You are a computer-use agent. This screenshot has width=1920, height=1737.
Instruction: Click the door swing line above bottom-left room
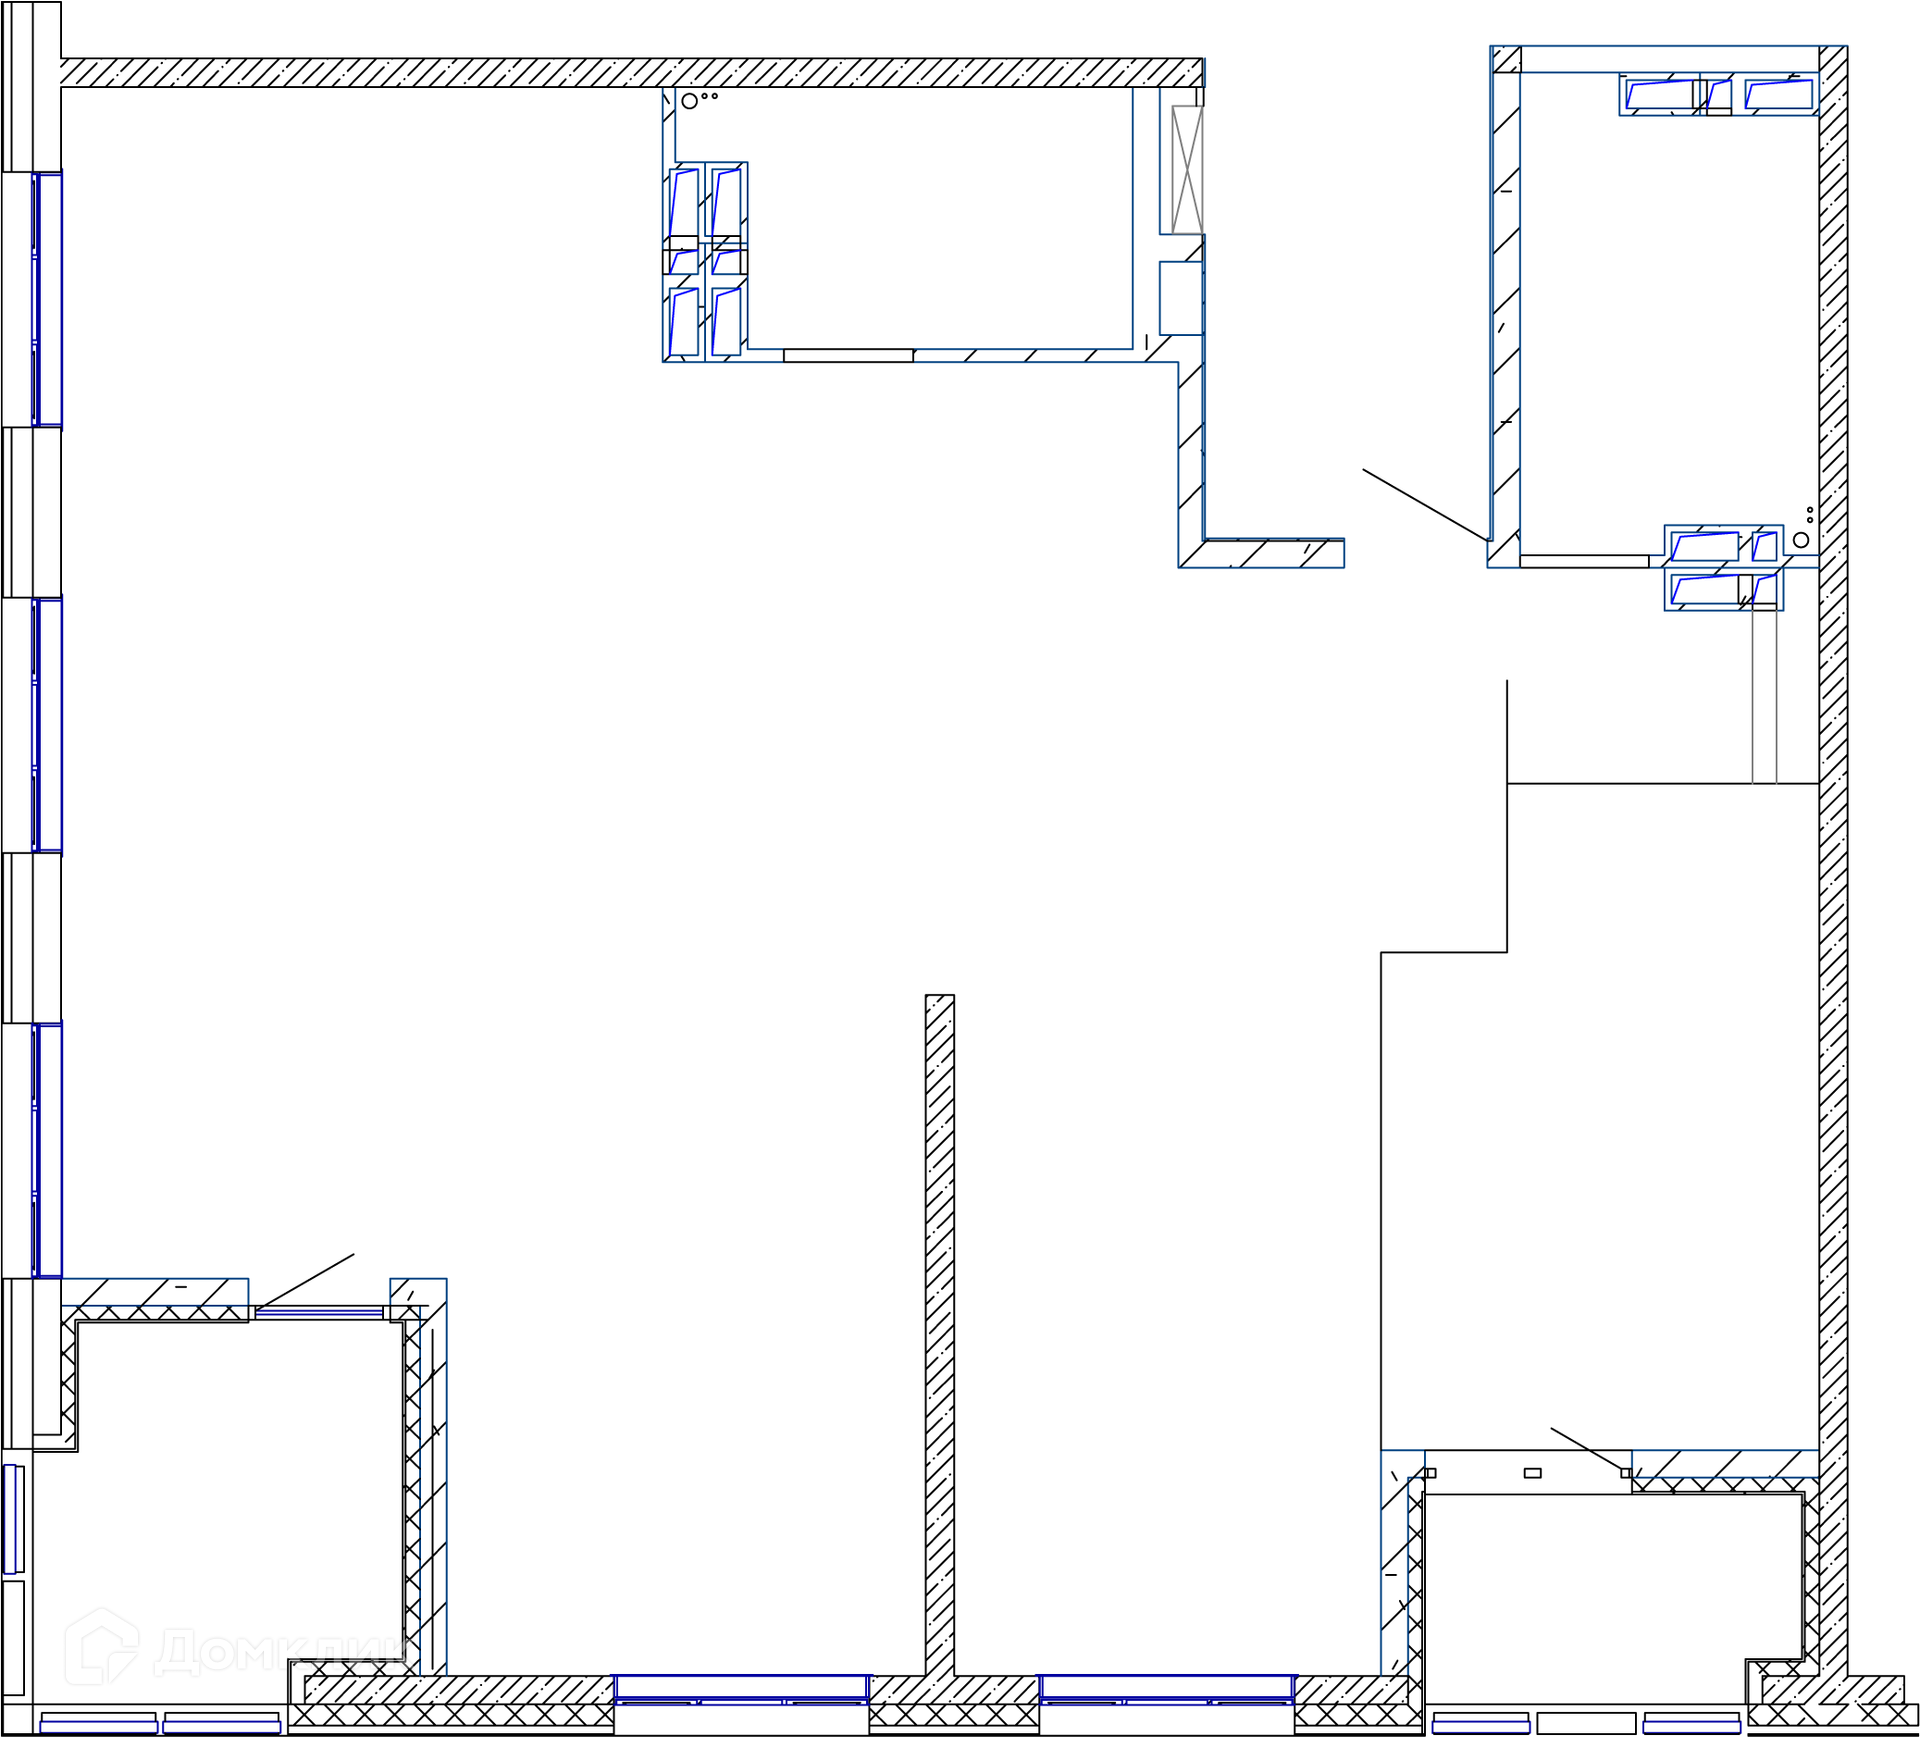click(x=305, y=1281)
